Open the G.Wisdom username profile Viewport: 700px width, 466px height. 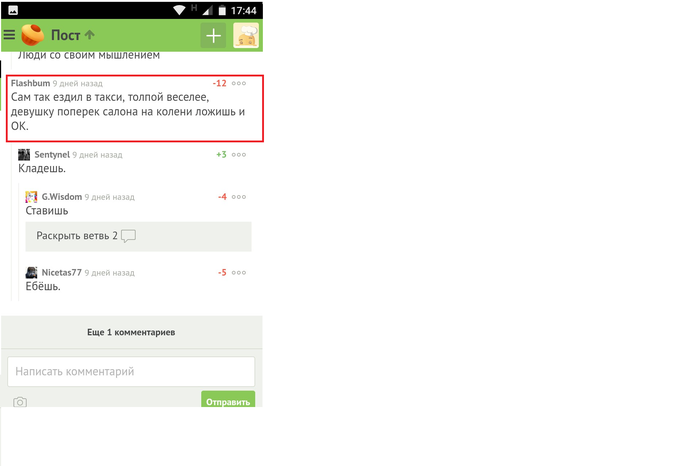(62, 197)
